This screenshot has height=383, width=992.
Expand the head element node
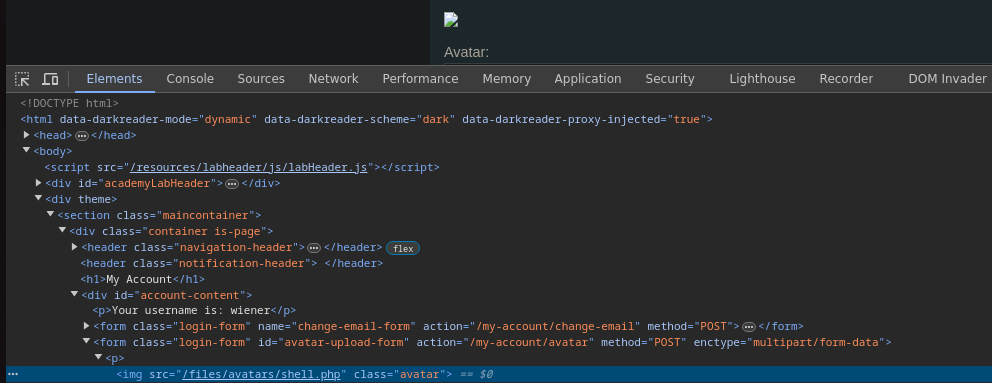pos(27,135)
